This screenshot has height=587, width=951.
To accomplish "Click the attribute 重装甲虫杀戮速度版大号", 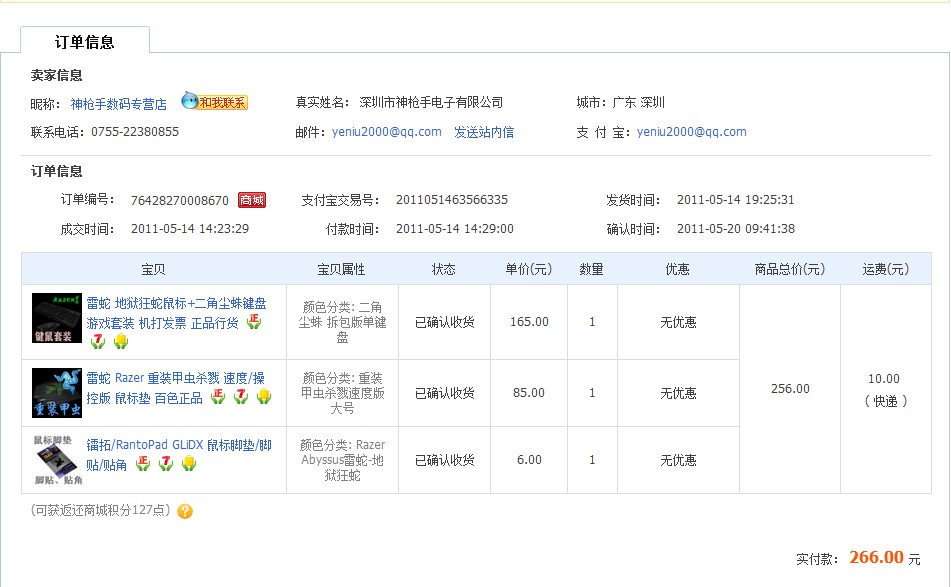I will tap(342, 393).
